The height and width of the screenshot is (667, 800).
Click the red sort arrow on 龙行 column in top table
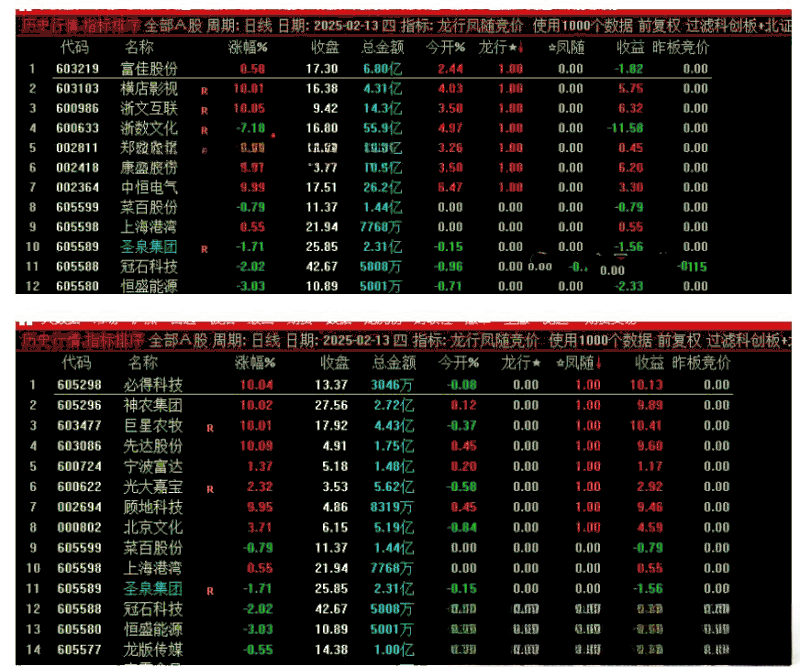click(517, 48)
